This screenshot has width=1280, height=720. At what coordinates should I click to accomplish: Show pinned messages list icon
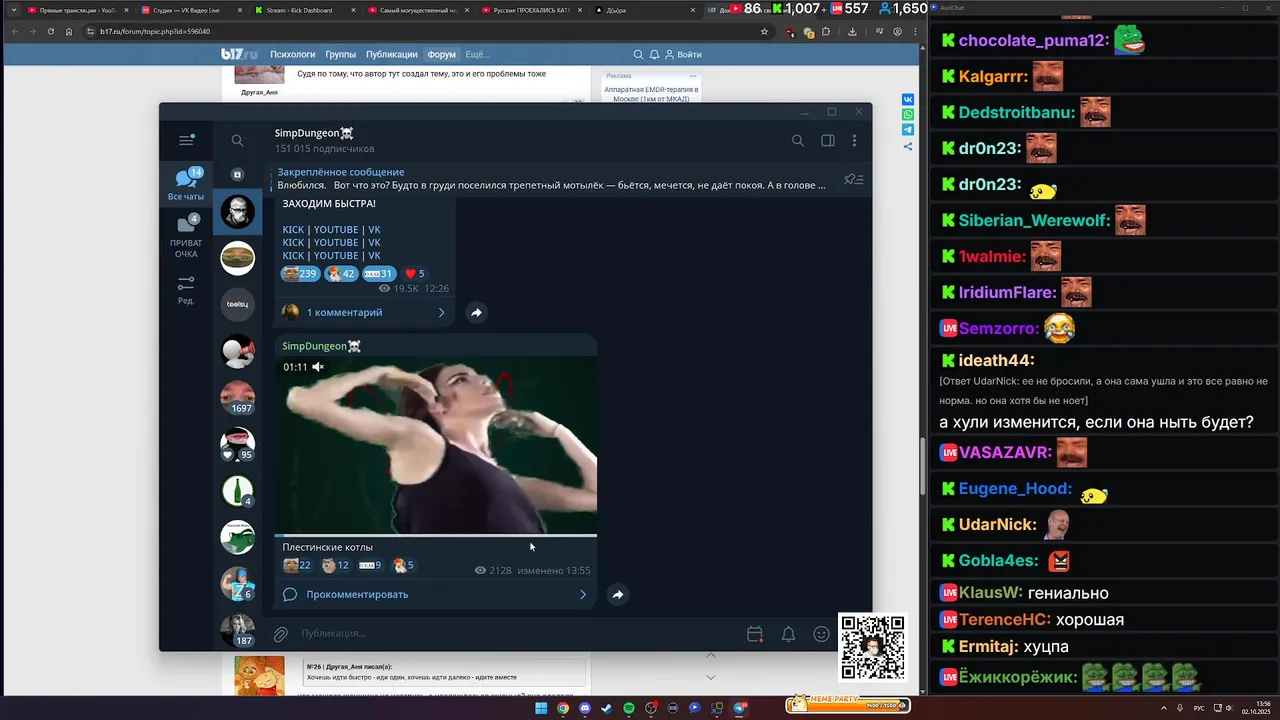tap(853, 179)
